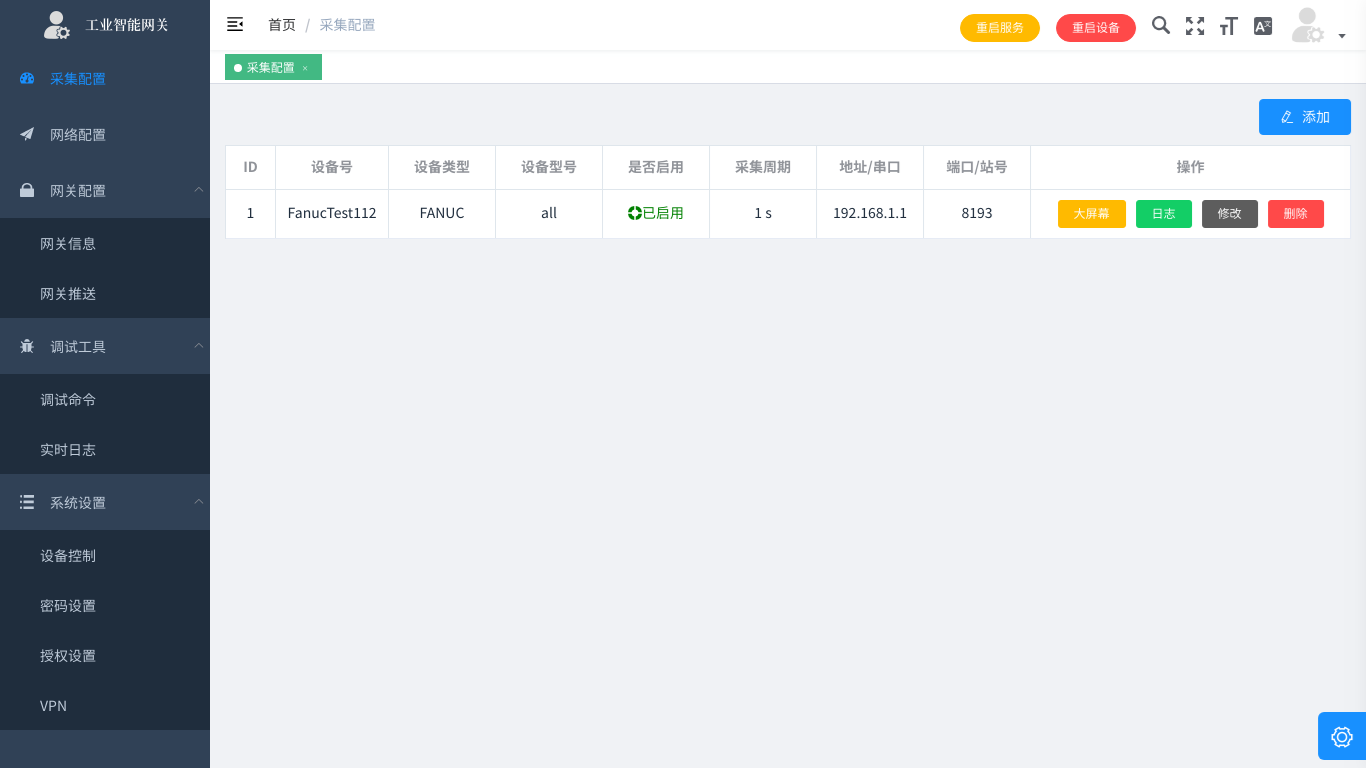Click the gateway logo icon in sidebar
The height and width of the screenshot is (768, 1366).
tap(57, 25)
